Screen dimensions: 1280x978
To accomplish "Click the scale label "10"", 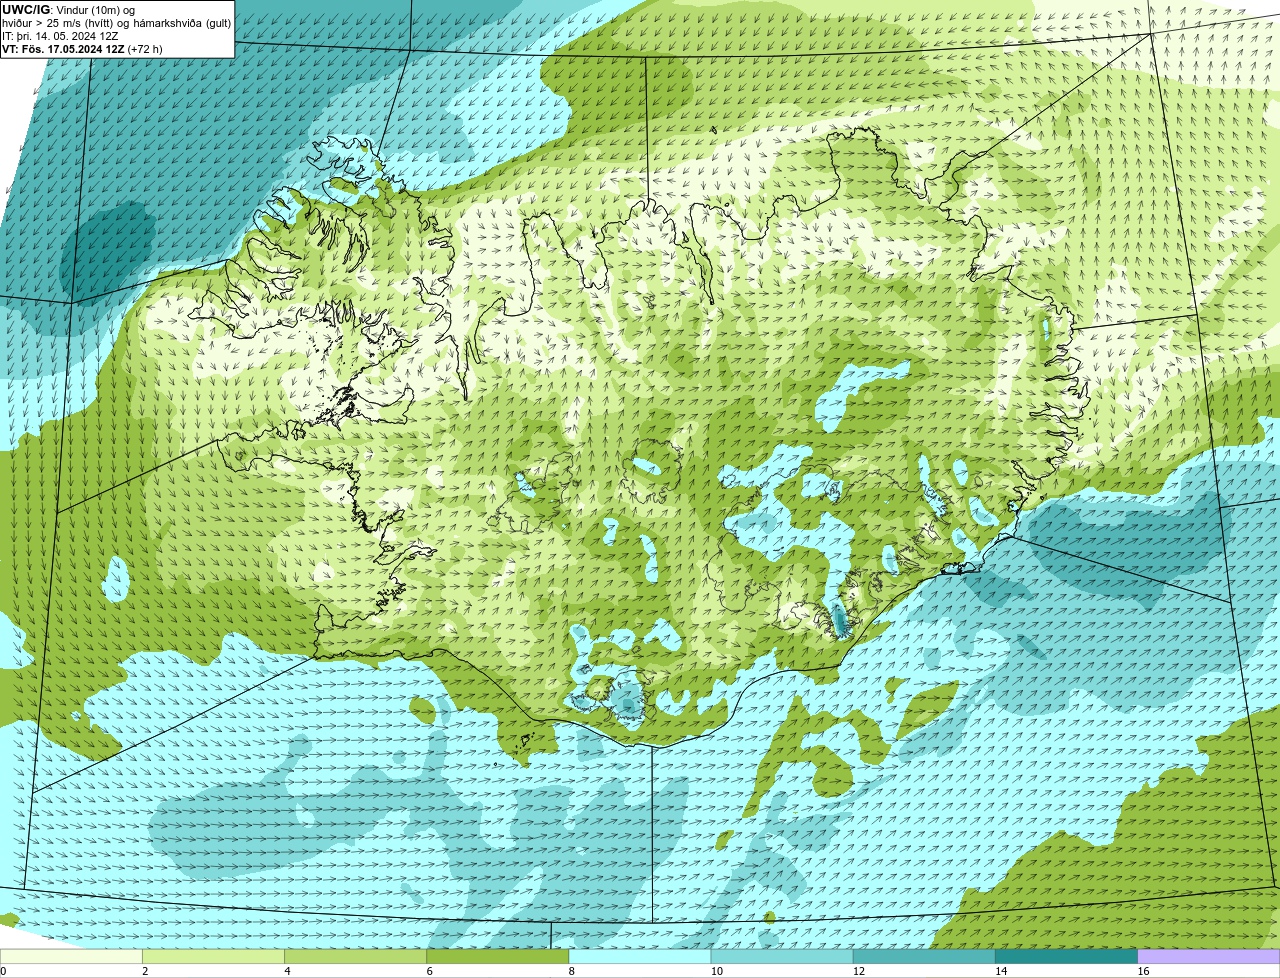I will (716, 971).
